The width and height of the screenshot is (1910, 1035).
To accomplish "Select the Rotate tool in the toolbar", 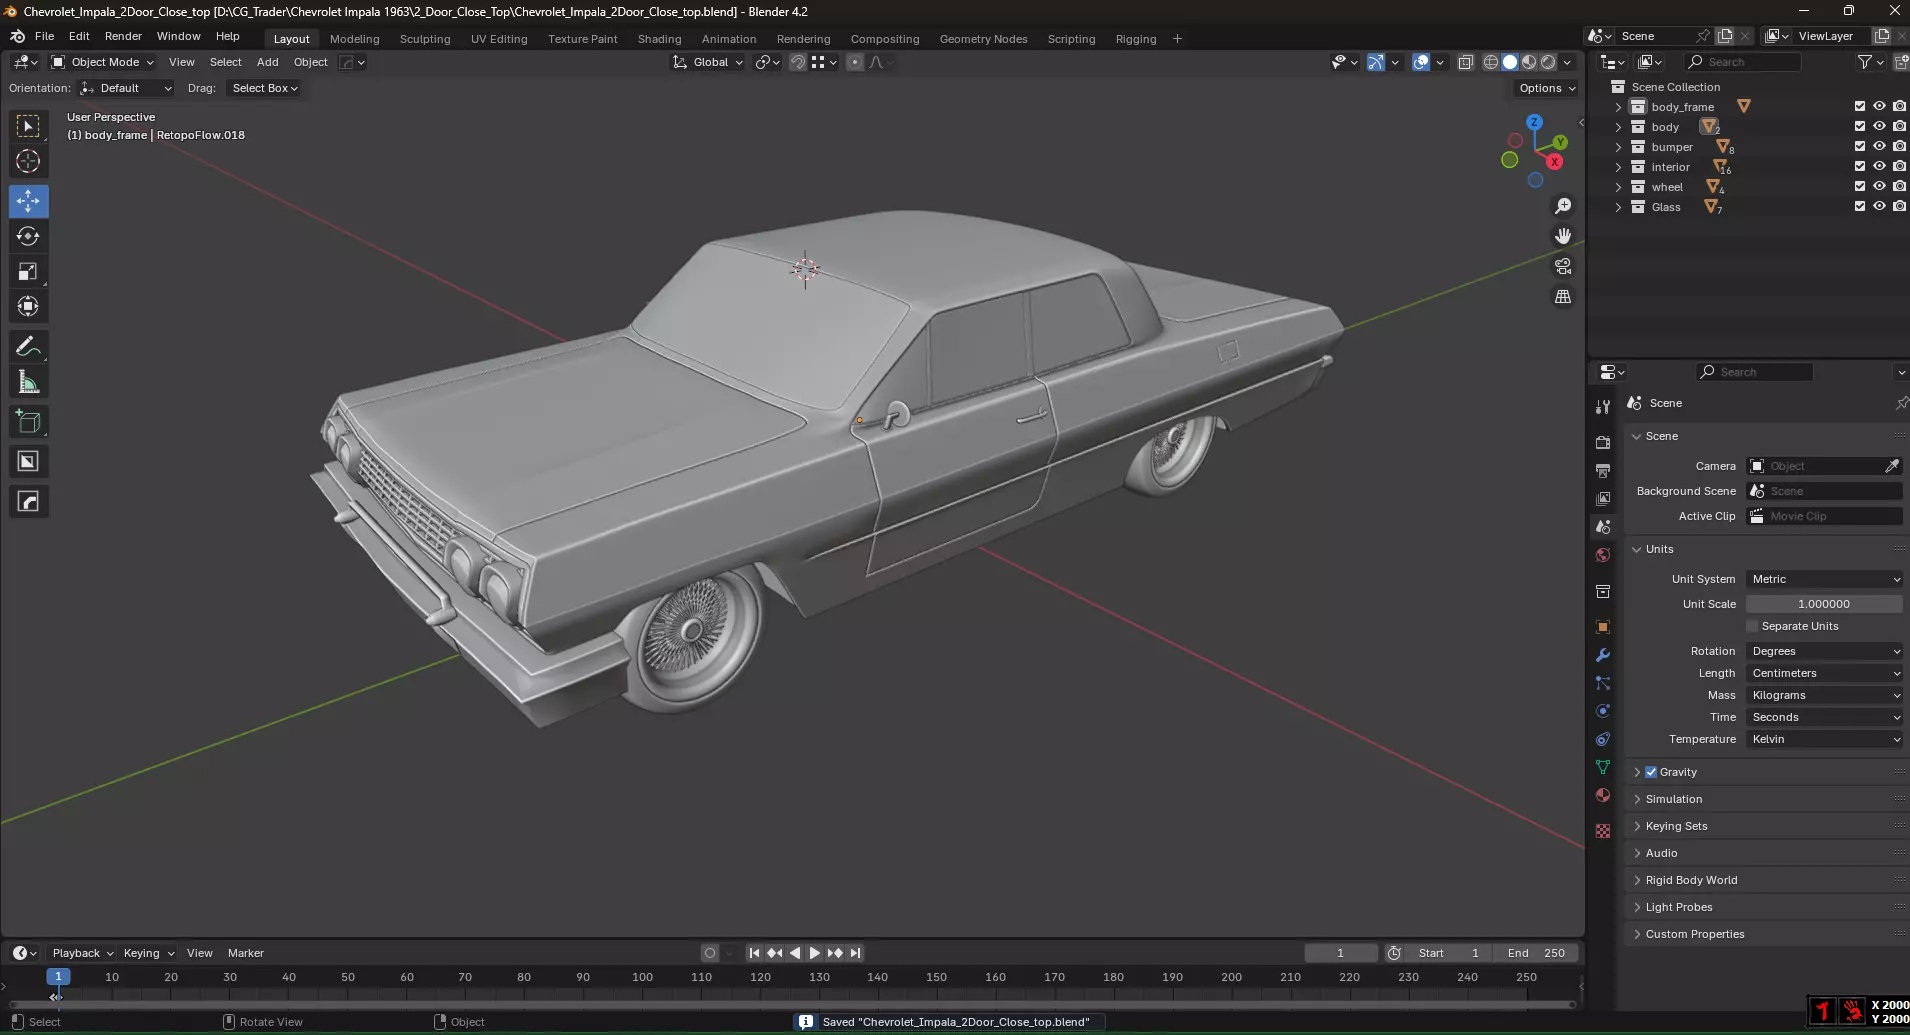I will 28,237.
